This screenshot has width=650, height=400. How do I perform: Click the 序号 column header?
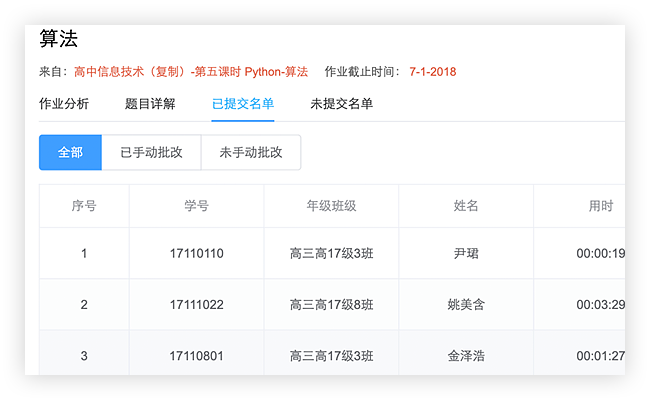84,206
